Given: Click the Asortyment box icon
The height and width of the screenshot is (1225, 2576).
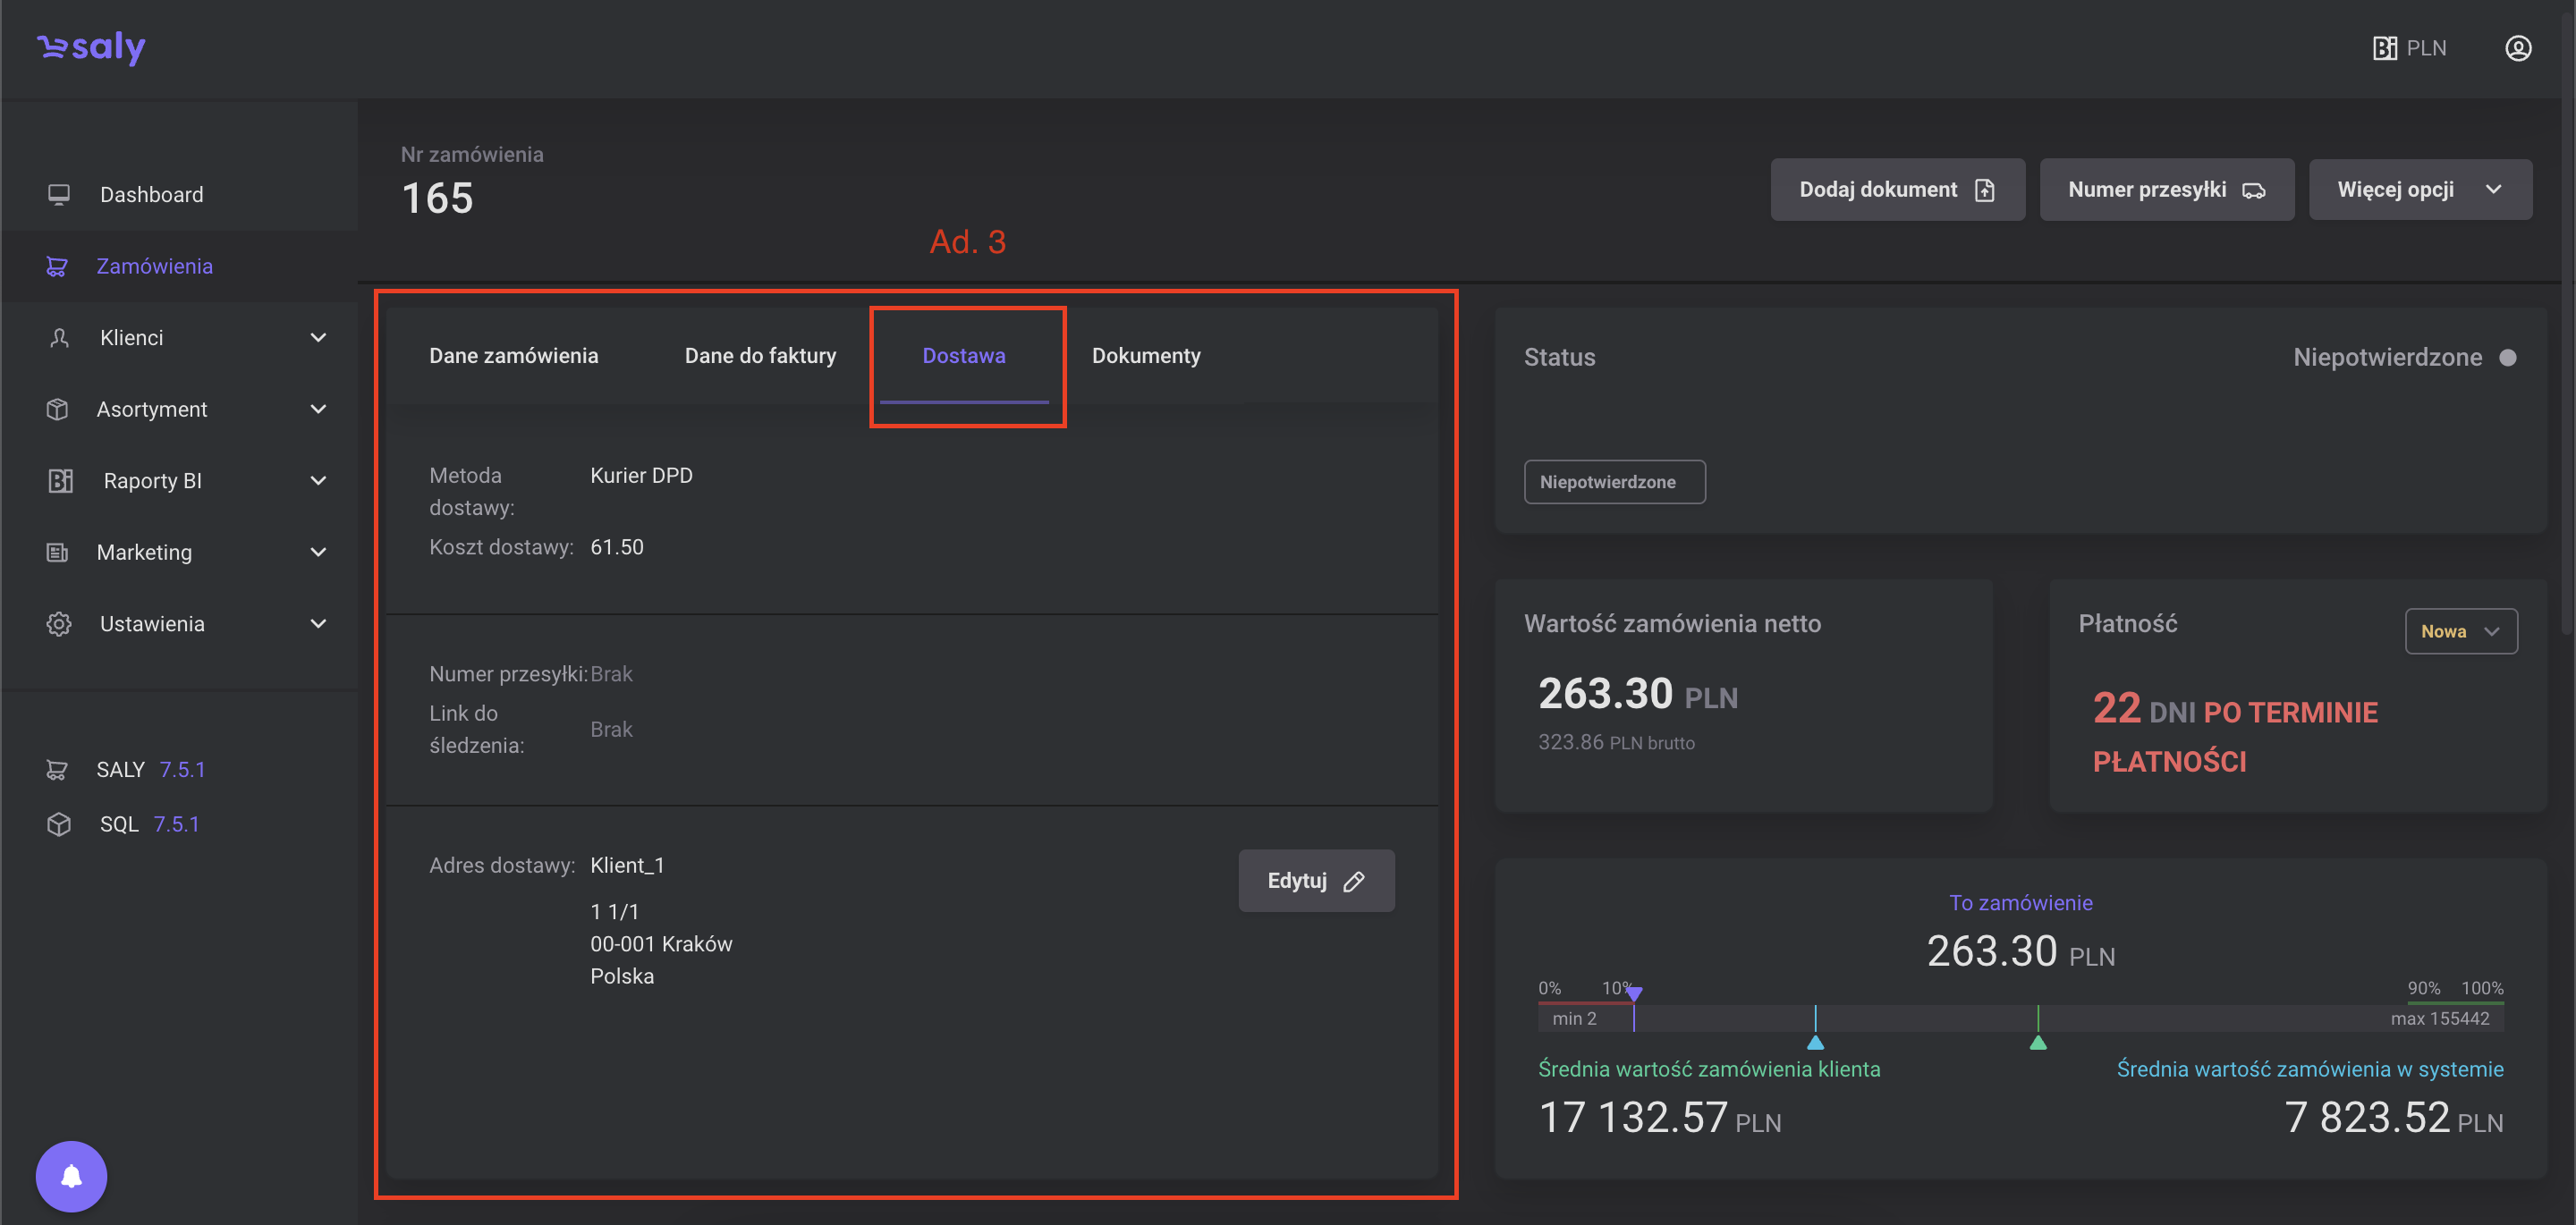Looking at the screenshot, I should (58, 409).
